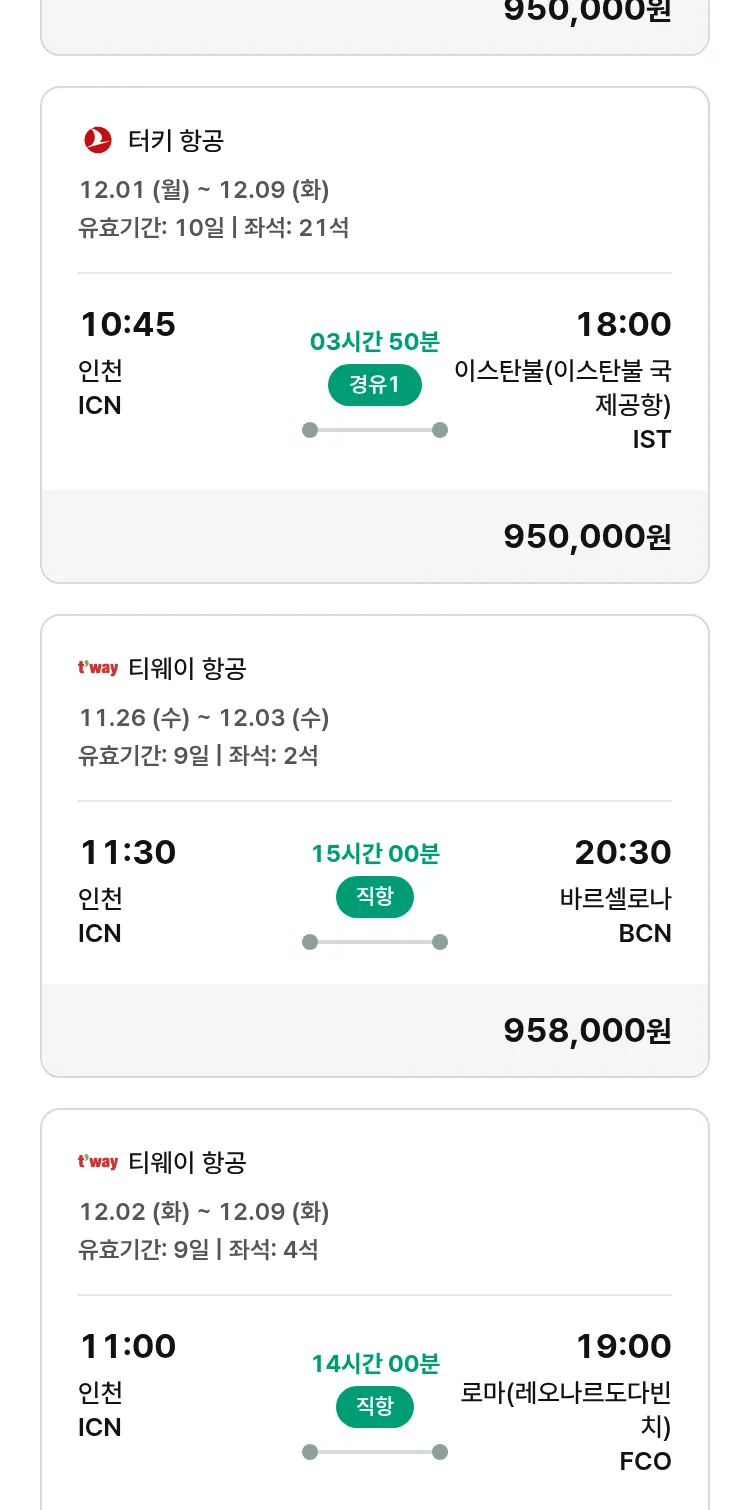Image resolution: width=750 pixels, height=1510 pixels.
Task: Tap the 경유1 layover badge
Action: click(375, 385)
